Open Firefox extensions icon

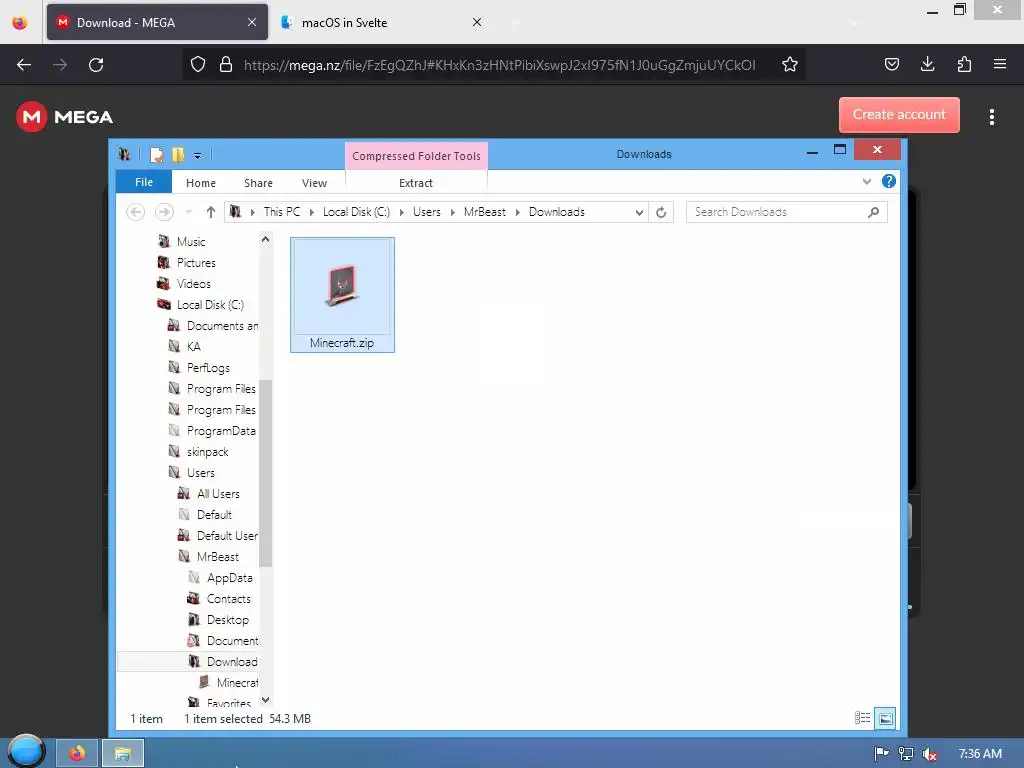[964, 64]
